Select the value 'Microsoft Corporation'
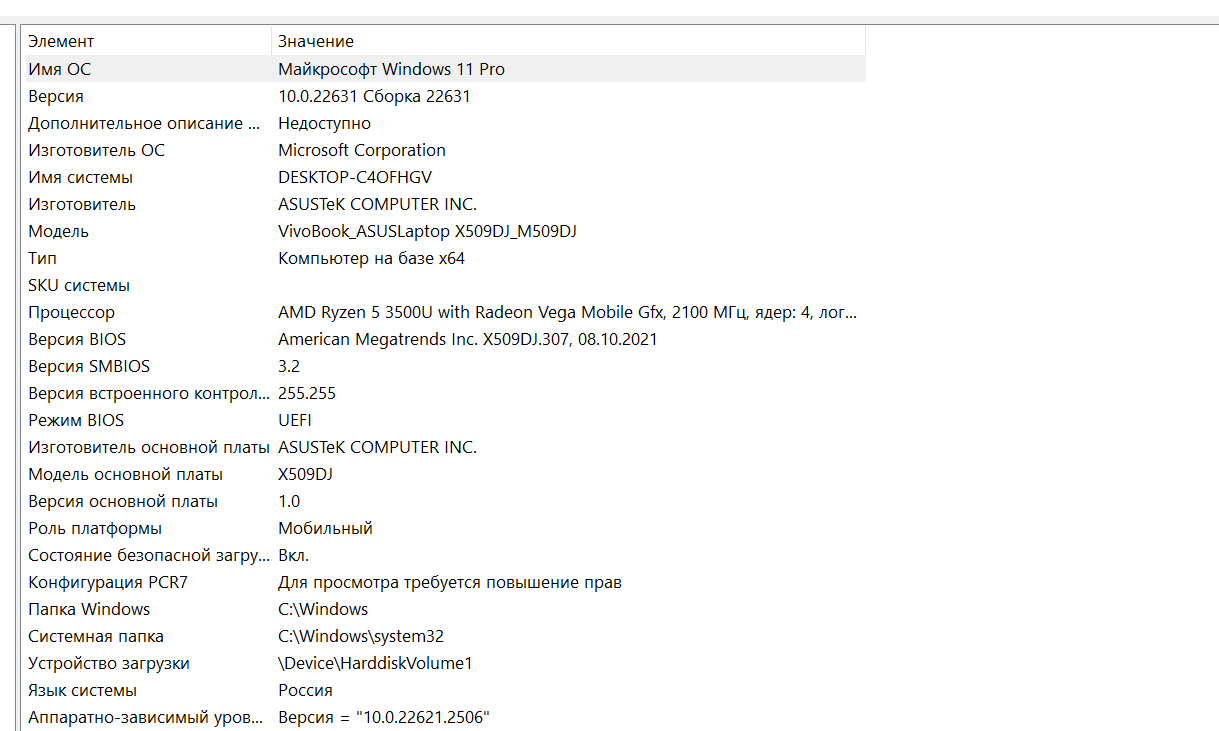 point(362,150)
